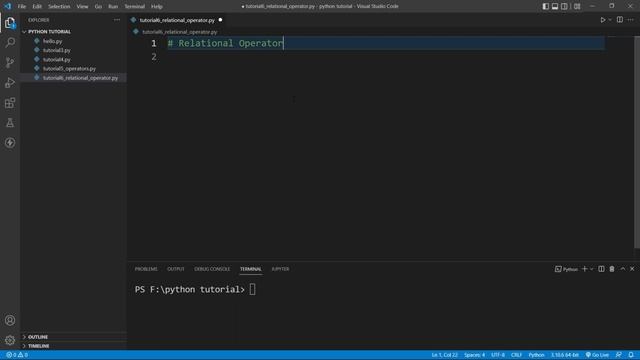The width and height of the screenshot is (640, 360).
Task: Click the unsaved dot on the editor tab
Action: [220, 20]
